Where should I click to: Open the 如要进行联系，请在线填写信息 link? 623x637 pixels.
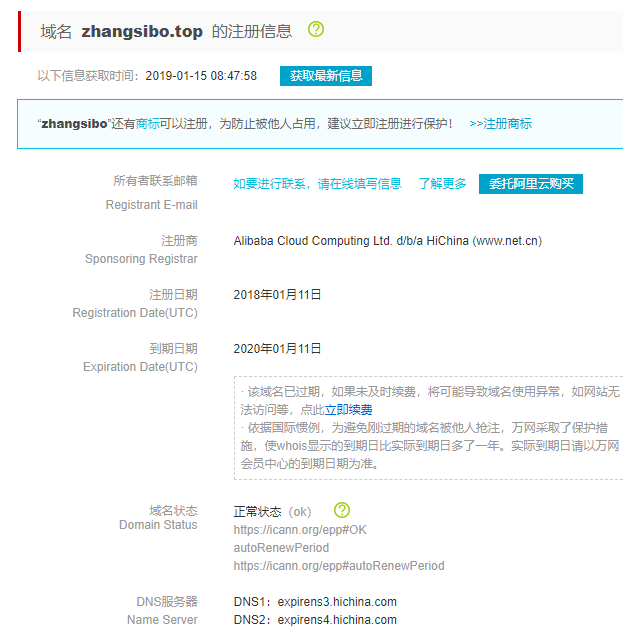click(x=317, y=184)
